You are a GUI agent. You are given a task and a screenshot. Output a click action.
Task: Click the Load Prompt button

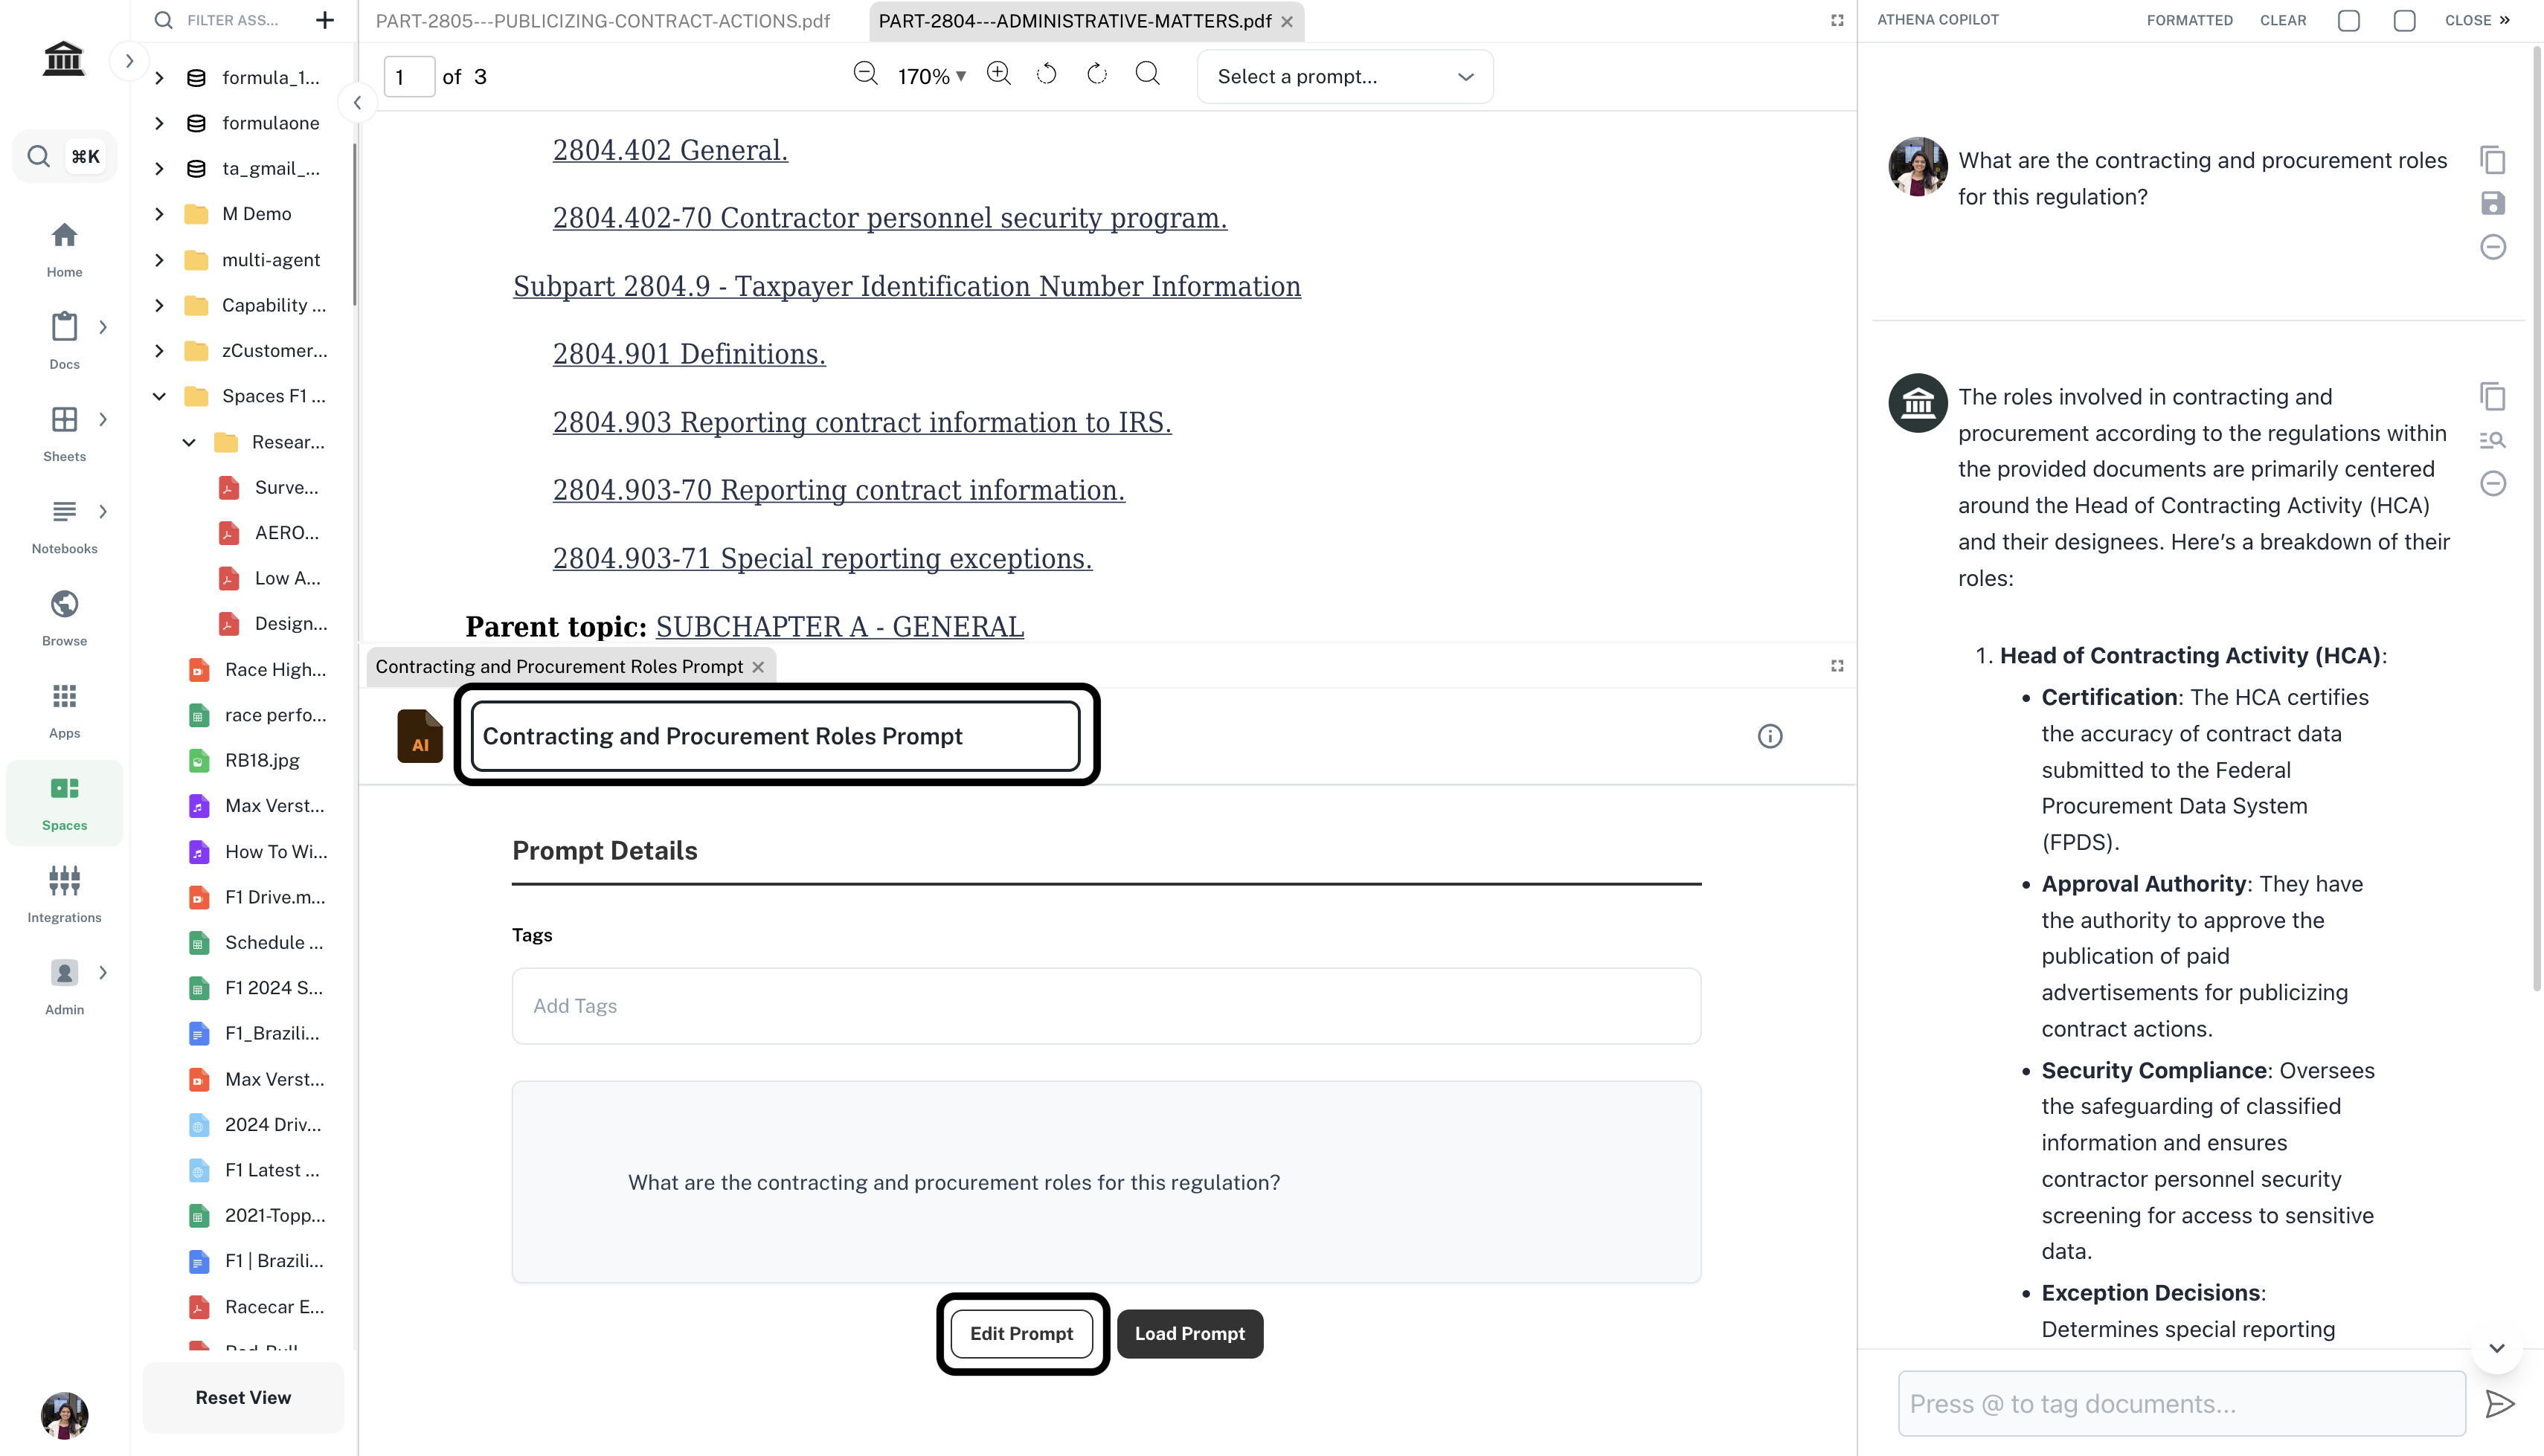(x=1189, y=1333)
